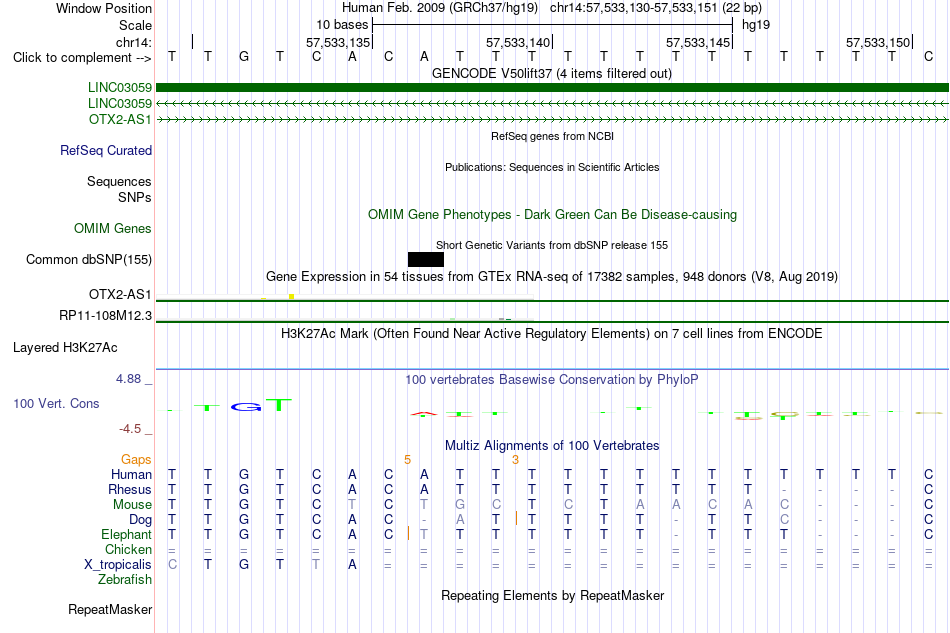Click the Common dbSNP(155) label
Image resolution: width=950 pixels, height=633 pixels.
click(x=88, y=259)
